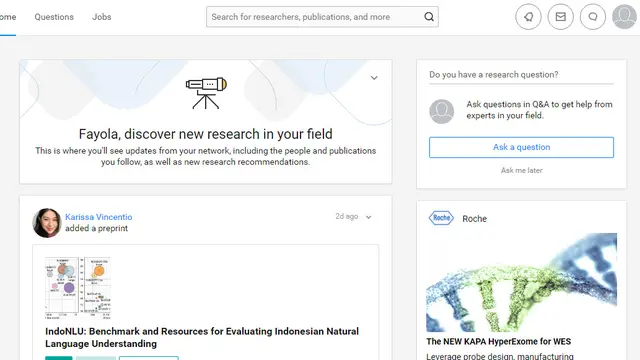Image resolution: width=640 pixels, height=360 pixels.
Task: Open the notifications bell icon
Action: click(528, 17)
